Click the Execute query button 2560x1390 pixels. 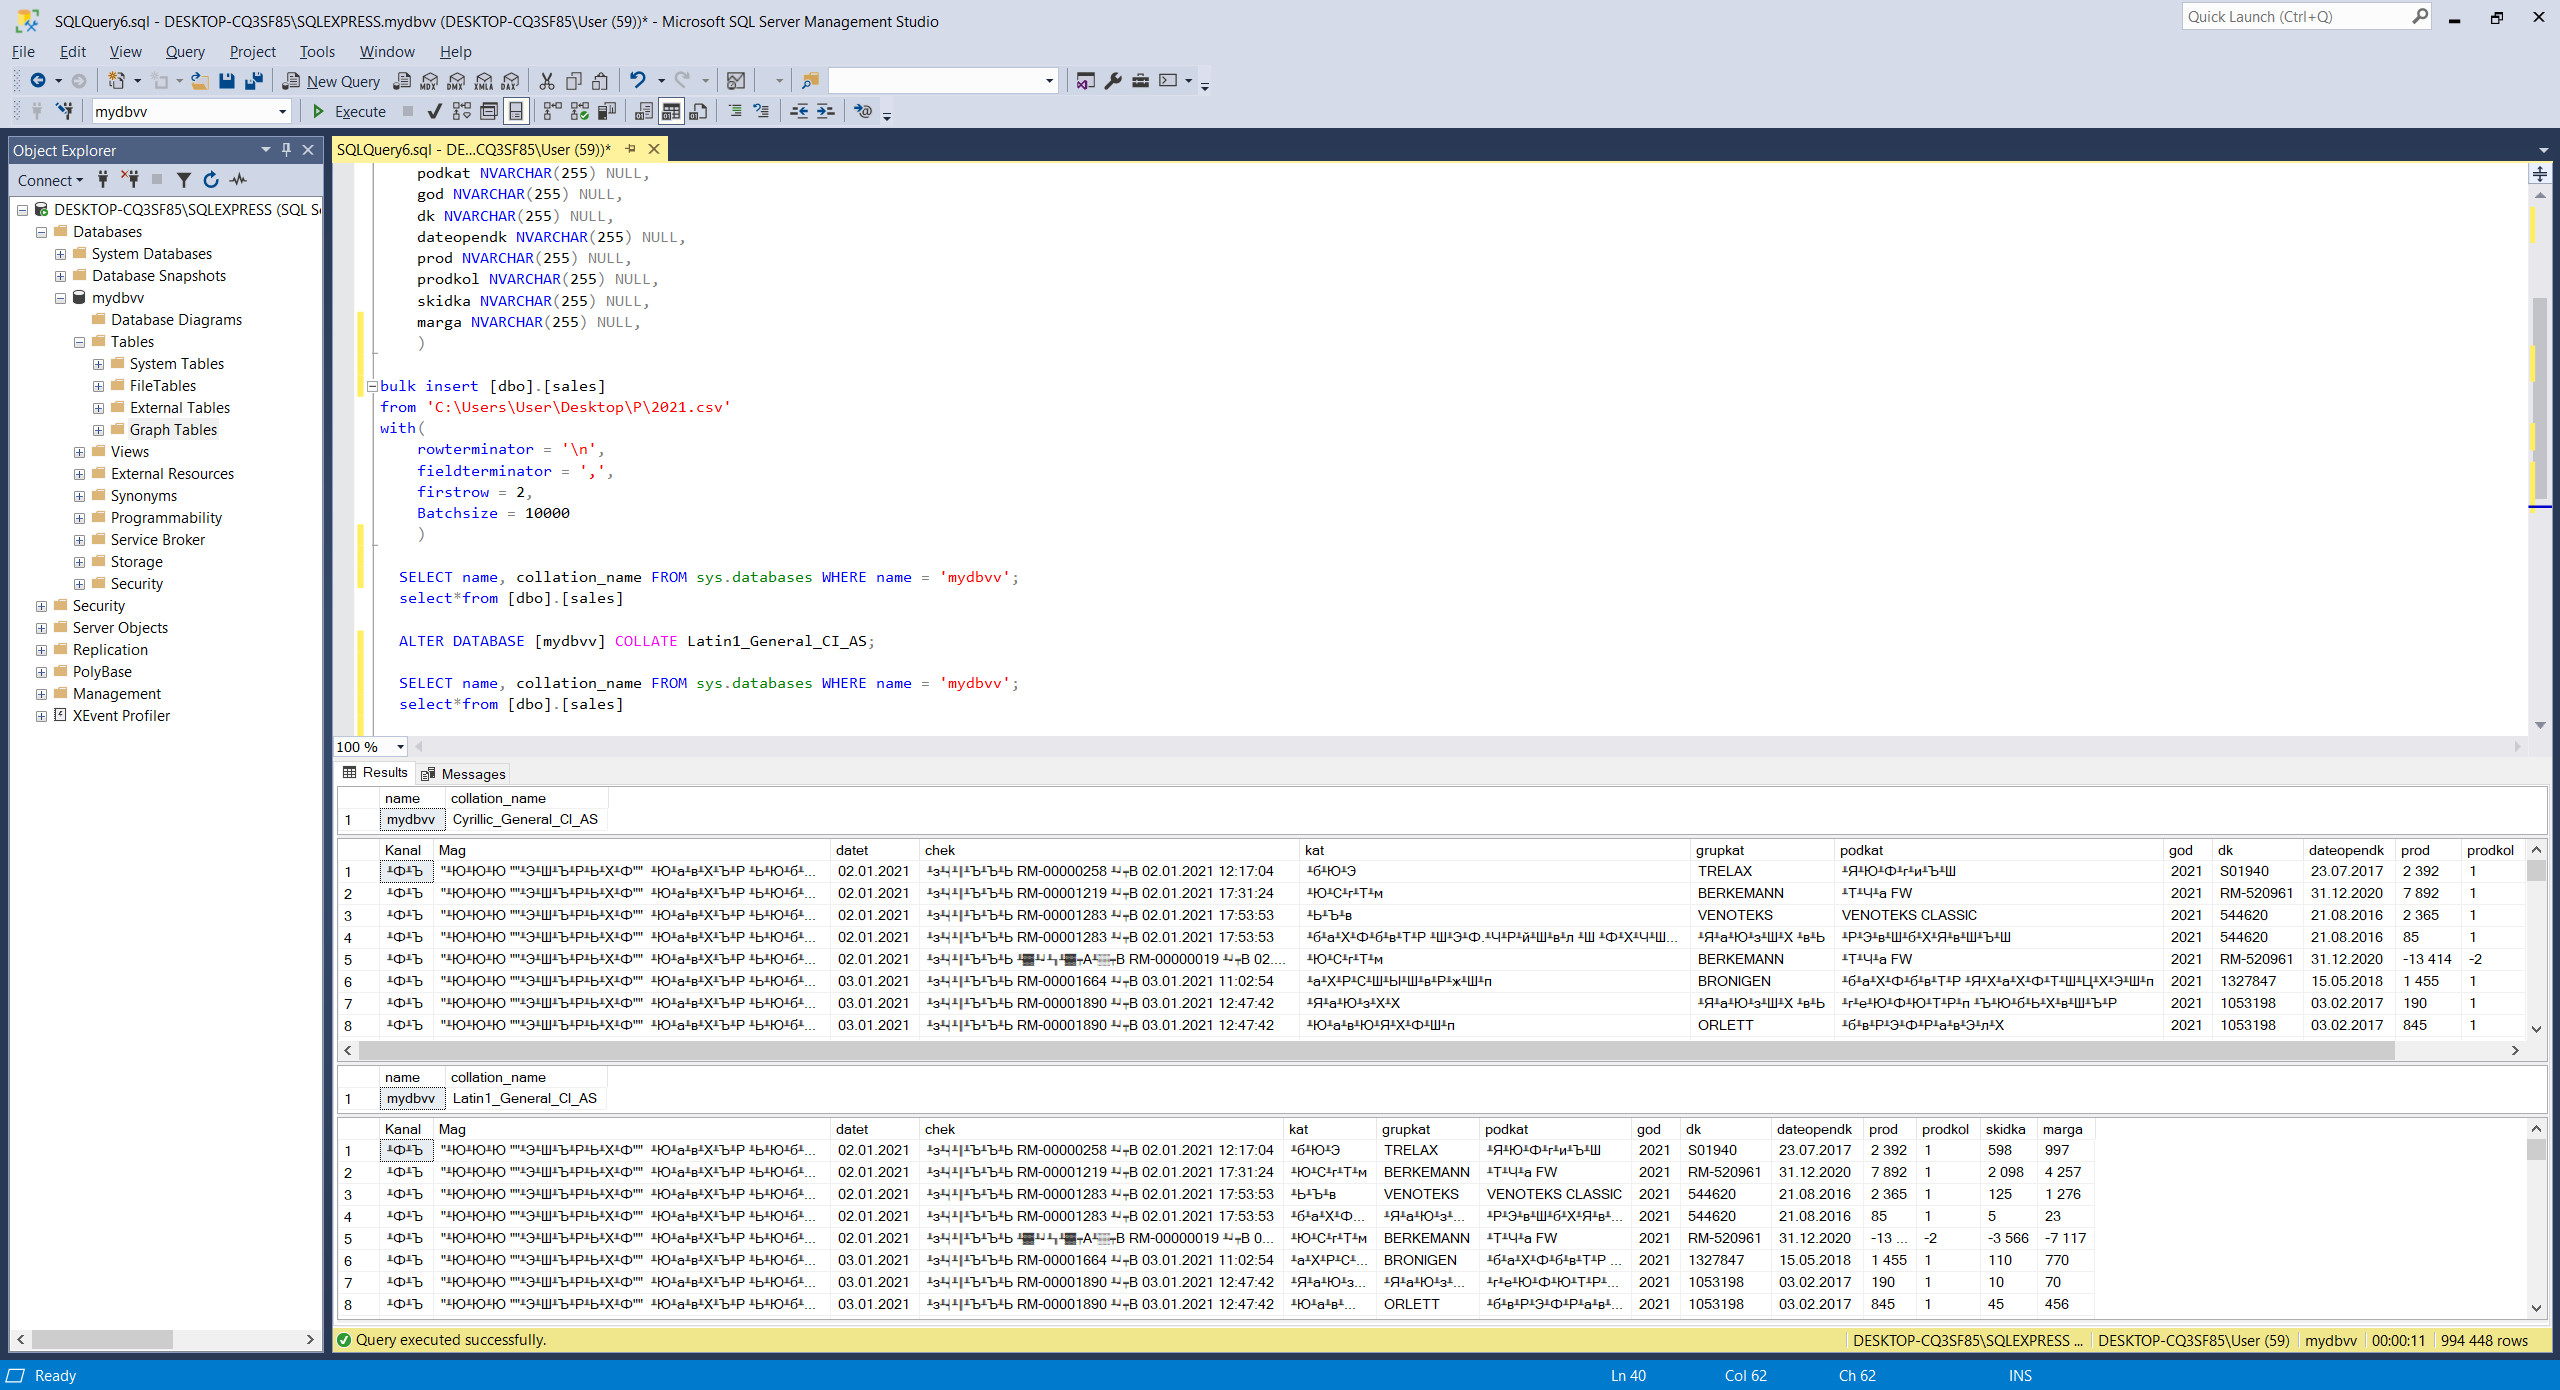[x=349, y=111]
